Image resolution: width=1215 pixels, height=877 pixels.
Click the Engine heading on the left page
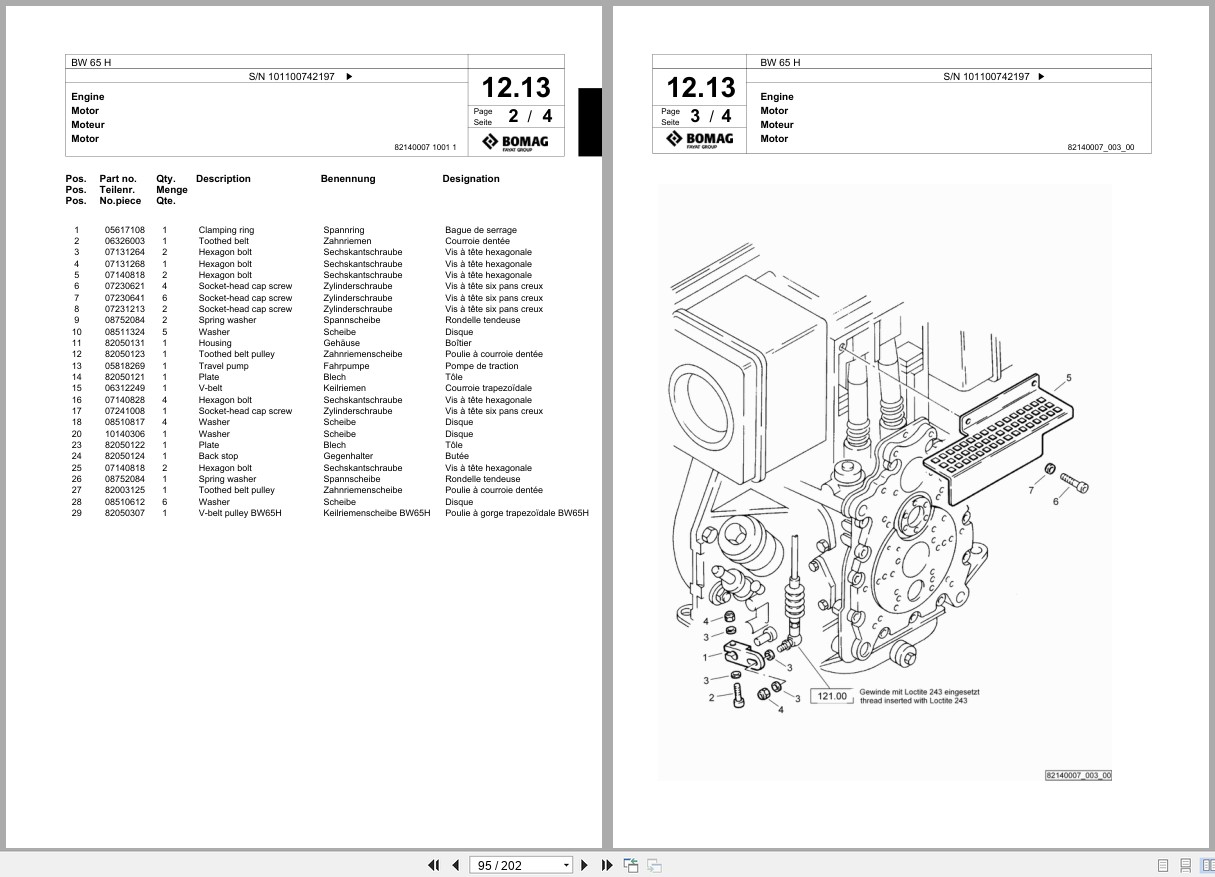[x=88, y=97]
